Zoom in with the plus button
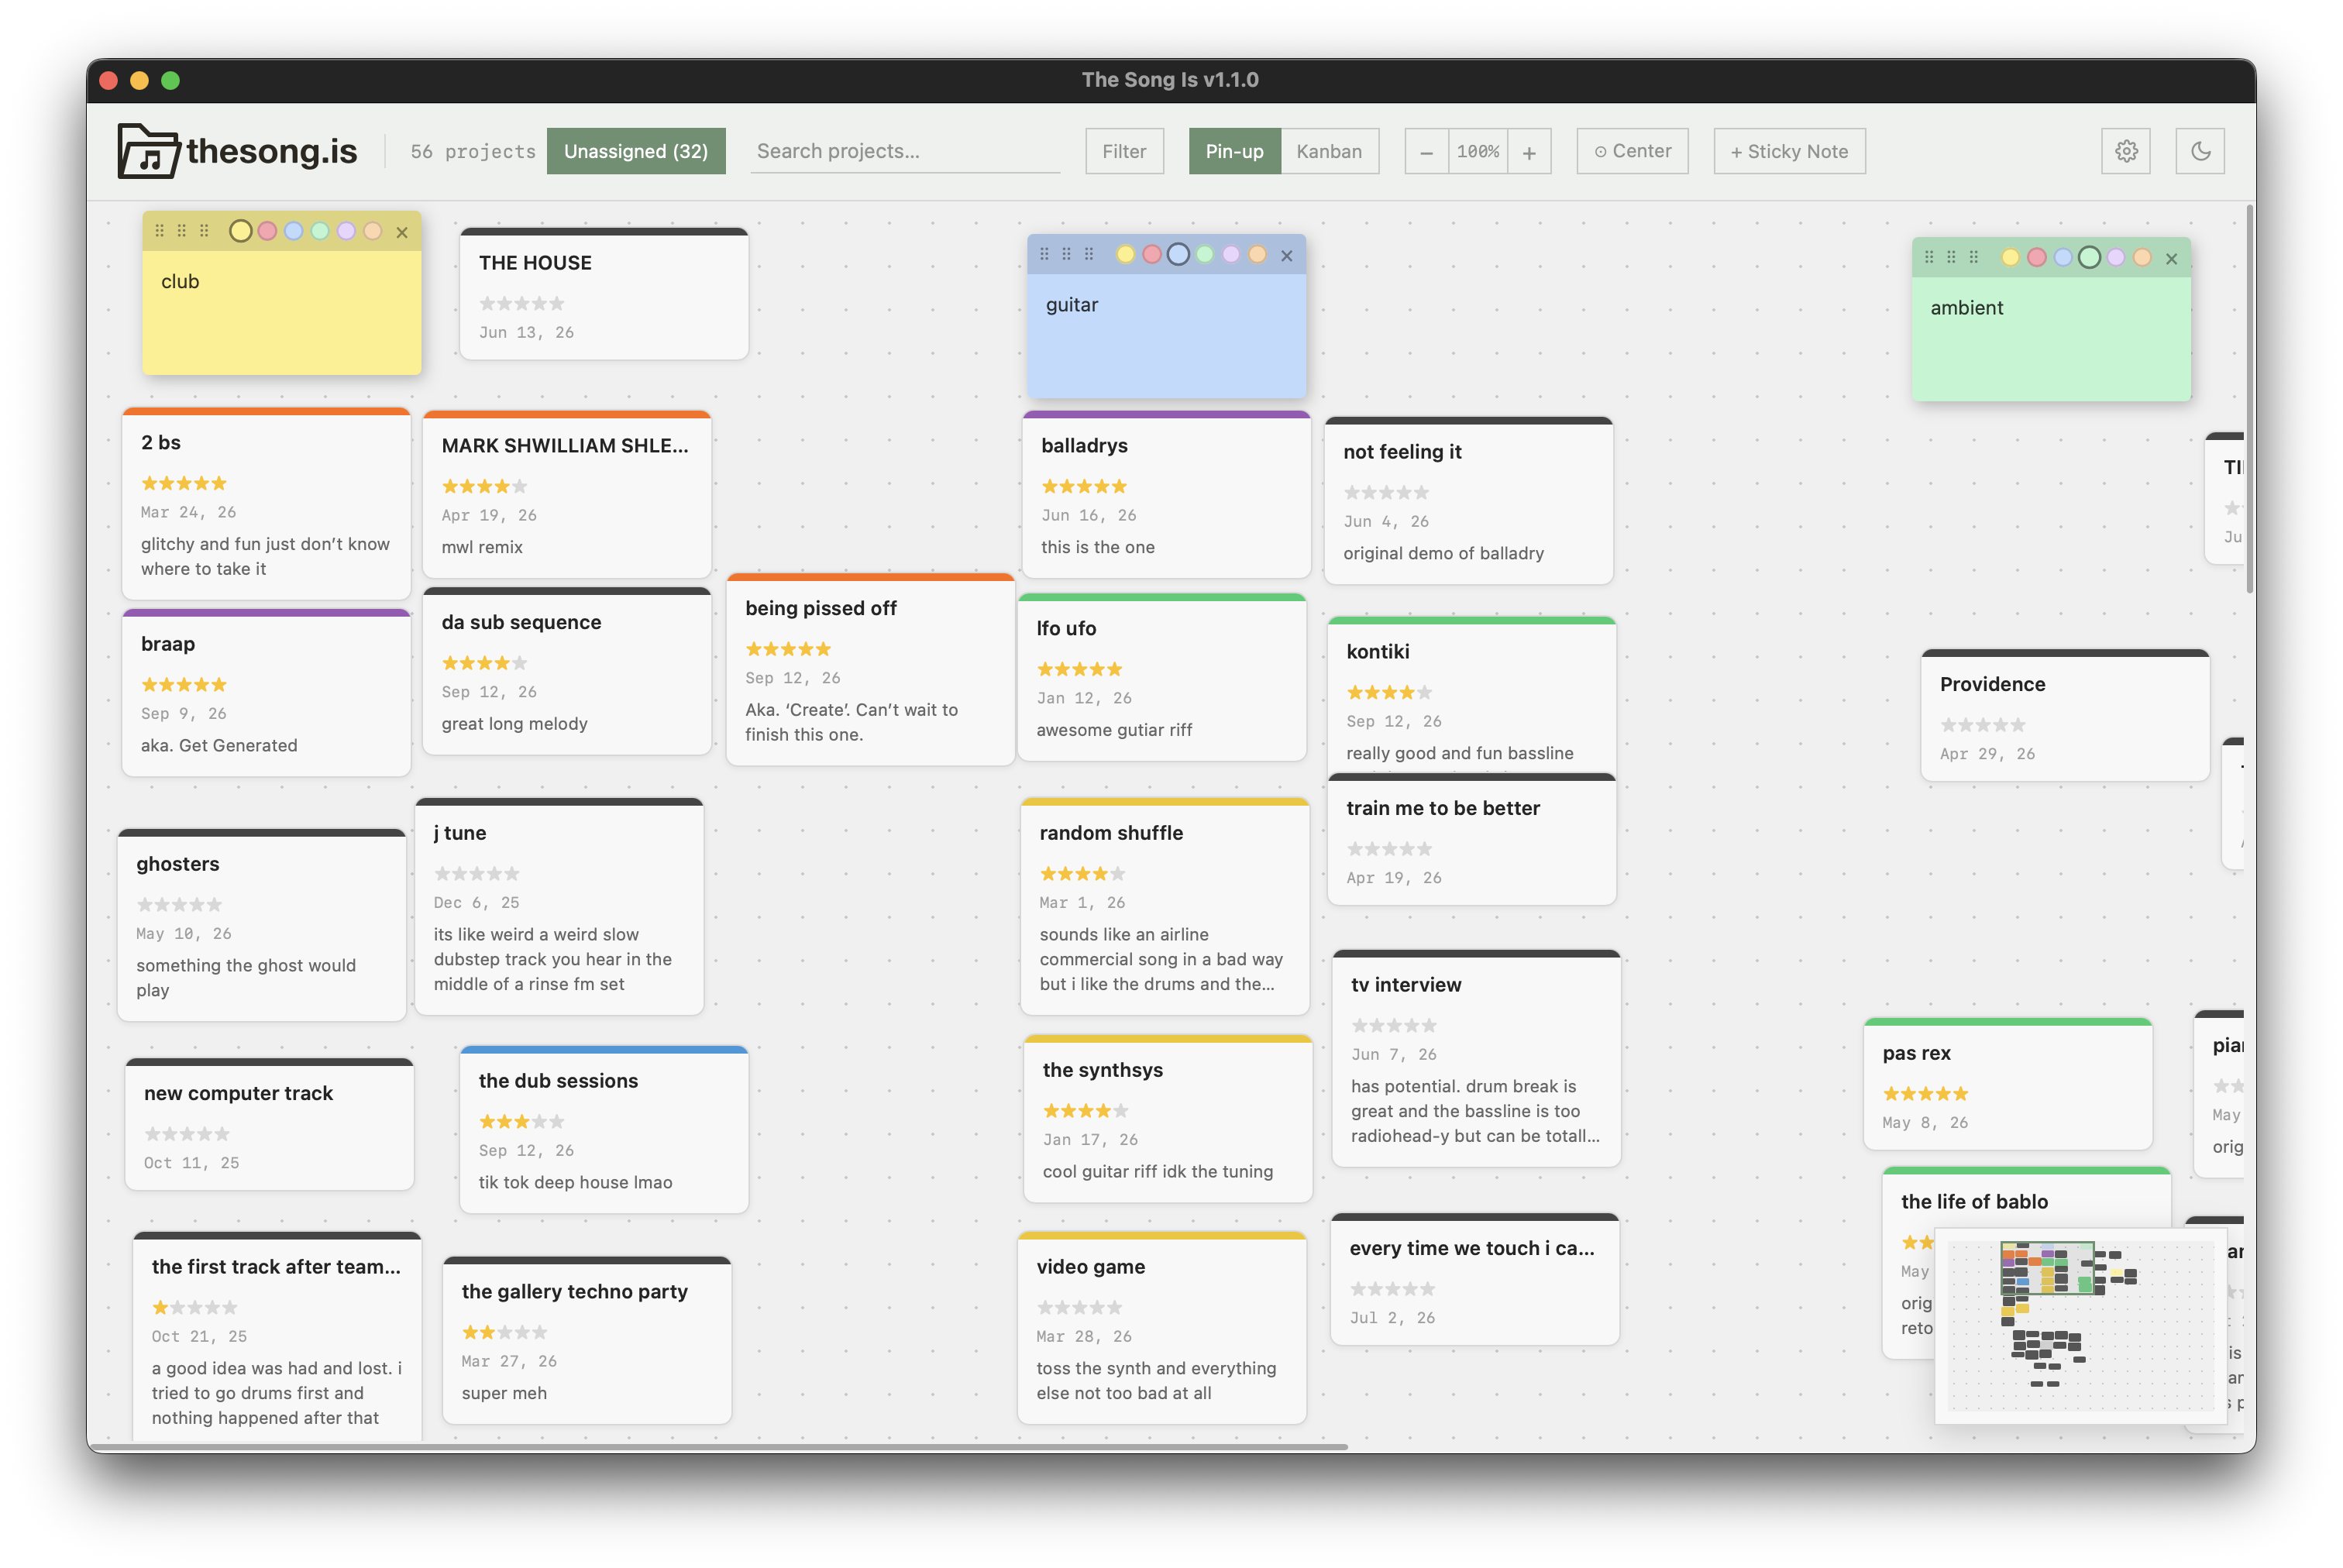Screen dimensions: 2343x1568 coord(1529,152)
